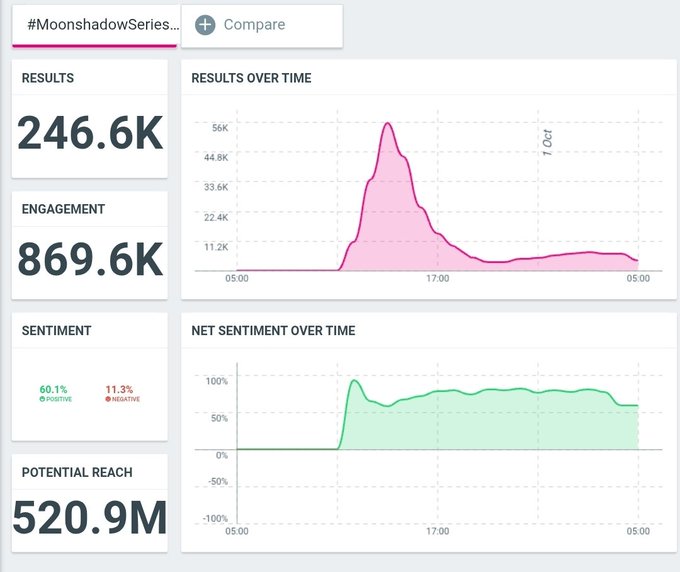The height and width of the screenshot is (572, 680).
Task: Click 17:00 label on results chart
Action: 438,278
